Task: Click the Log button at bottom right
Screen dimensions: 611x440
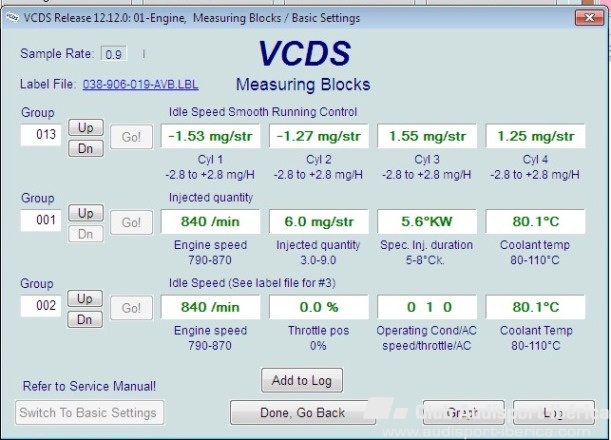Action: 553,412
